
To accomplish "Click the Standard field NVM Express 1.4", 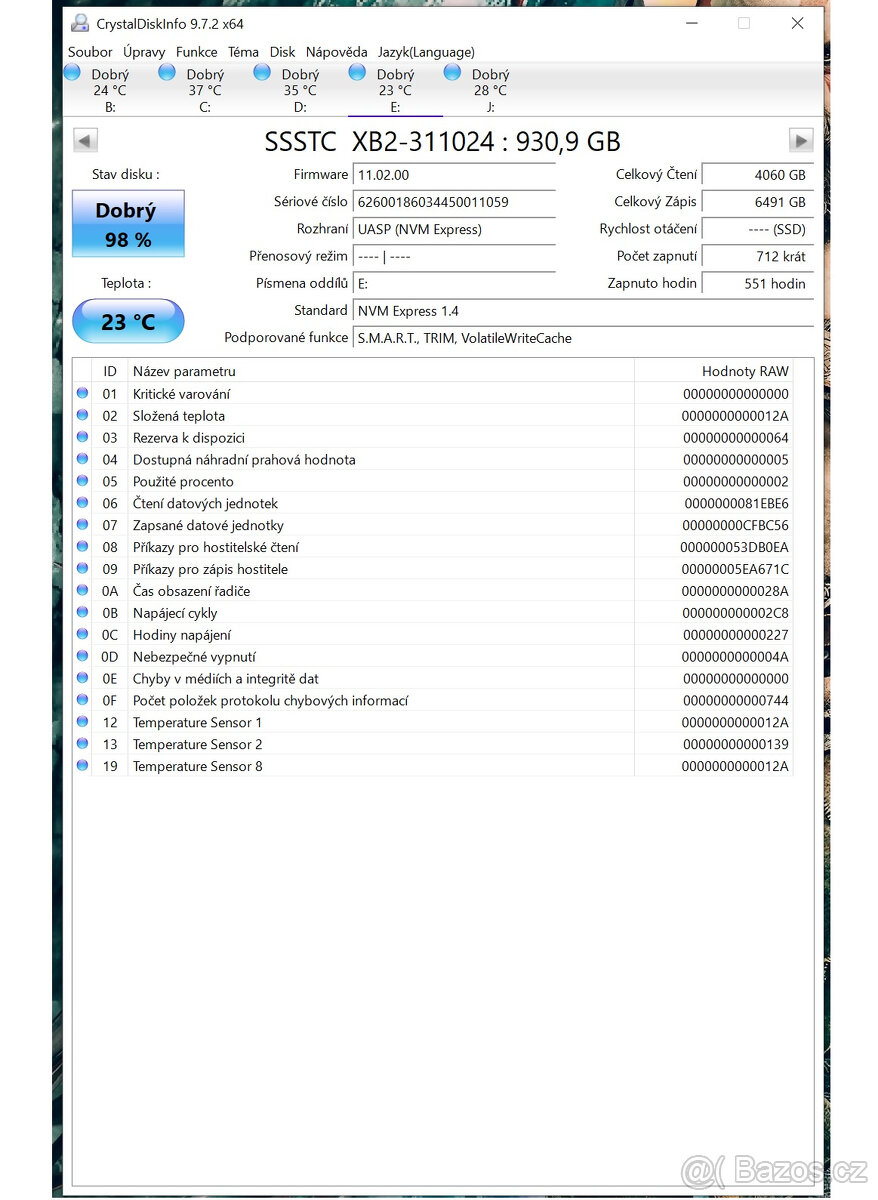I will 584,311.
